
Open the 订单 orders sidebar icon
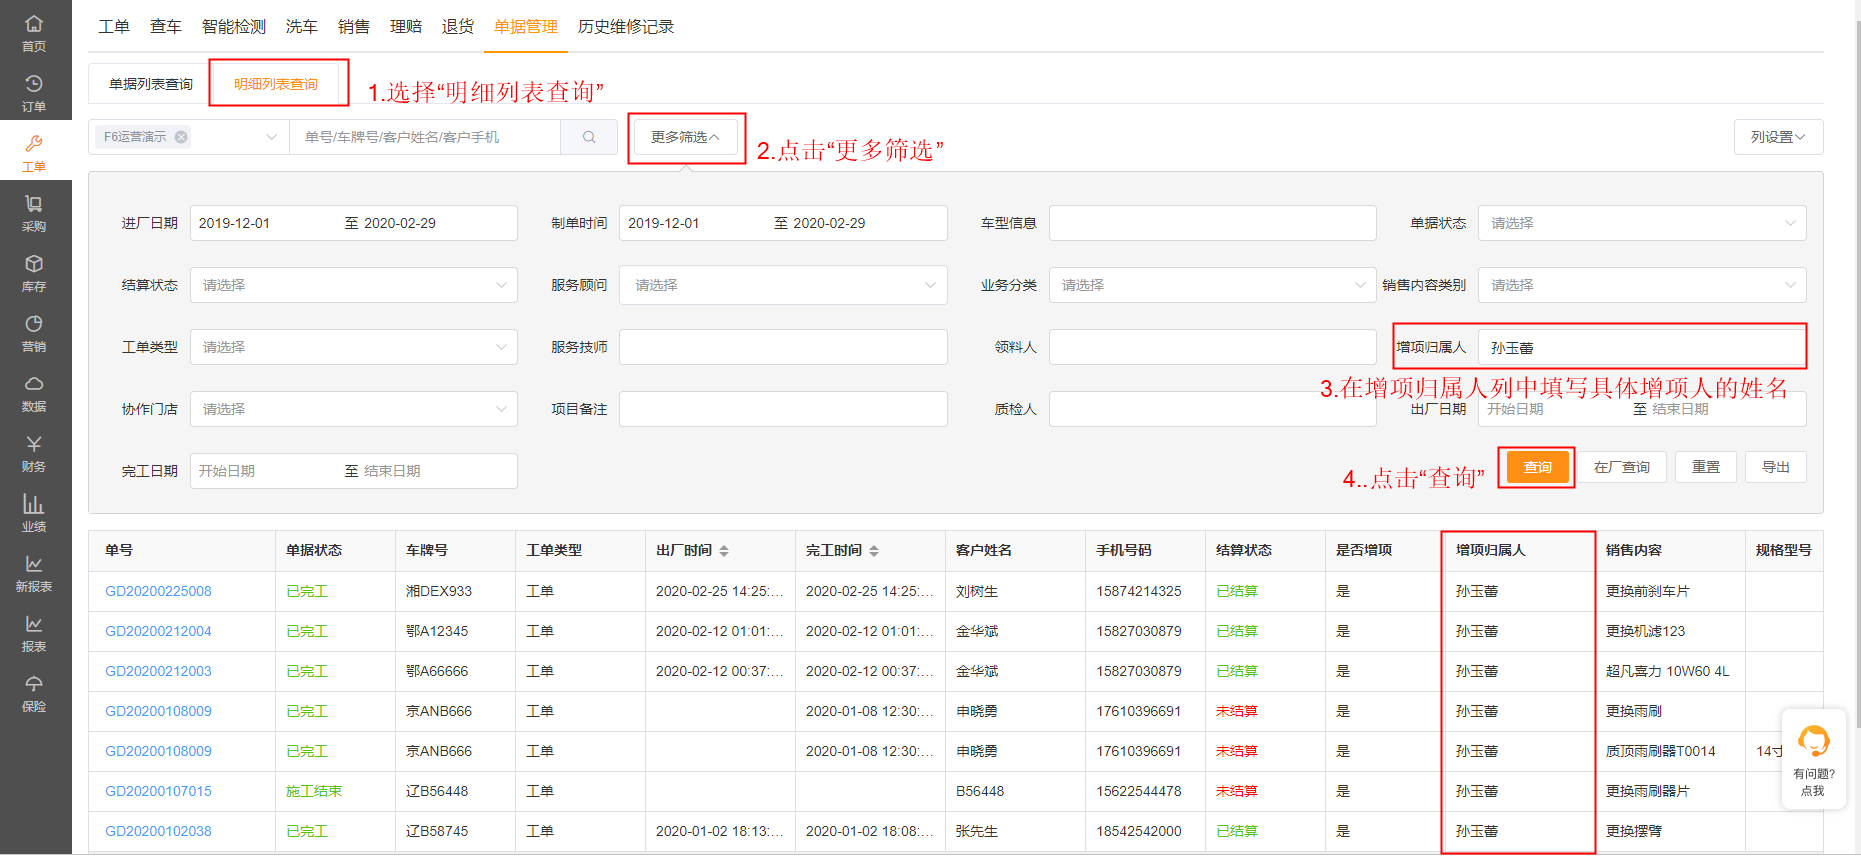pos(34,92)
